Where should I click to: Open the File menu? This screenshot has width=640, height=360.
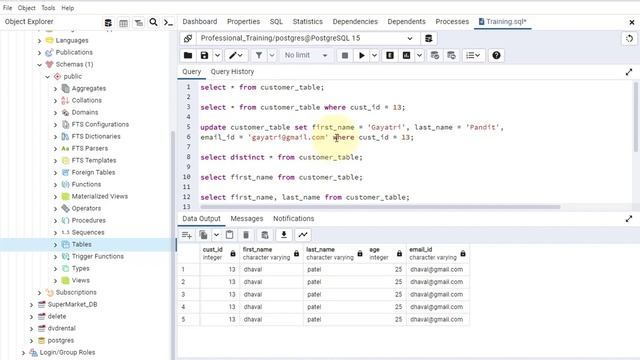pos(7,8)
